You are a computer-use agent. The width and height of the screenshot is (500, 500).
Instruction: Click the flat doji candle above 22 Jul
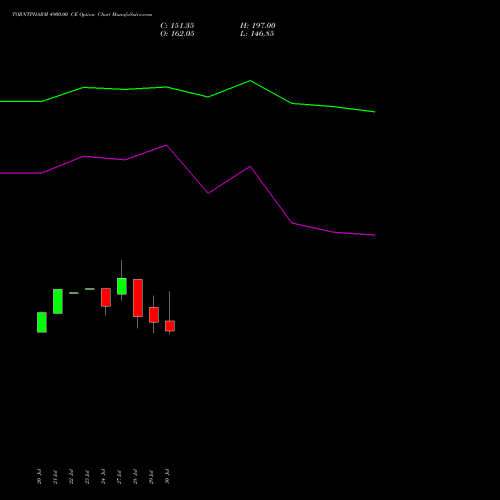74,293
